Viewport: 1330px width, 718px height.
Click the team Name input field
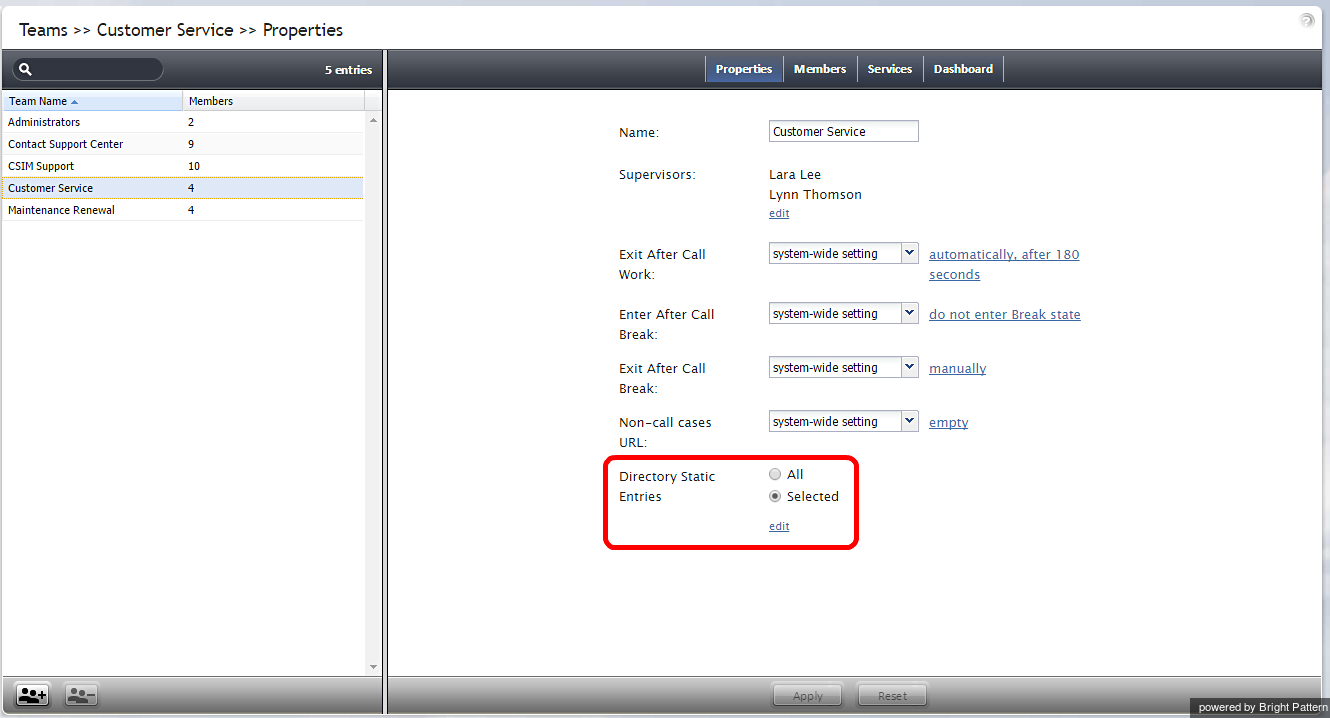(x=844, y=132)
